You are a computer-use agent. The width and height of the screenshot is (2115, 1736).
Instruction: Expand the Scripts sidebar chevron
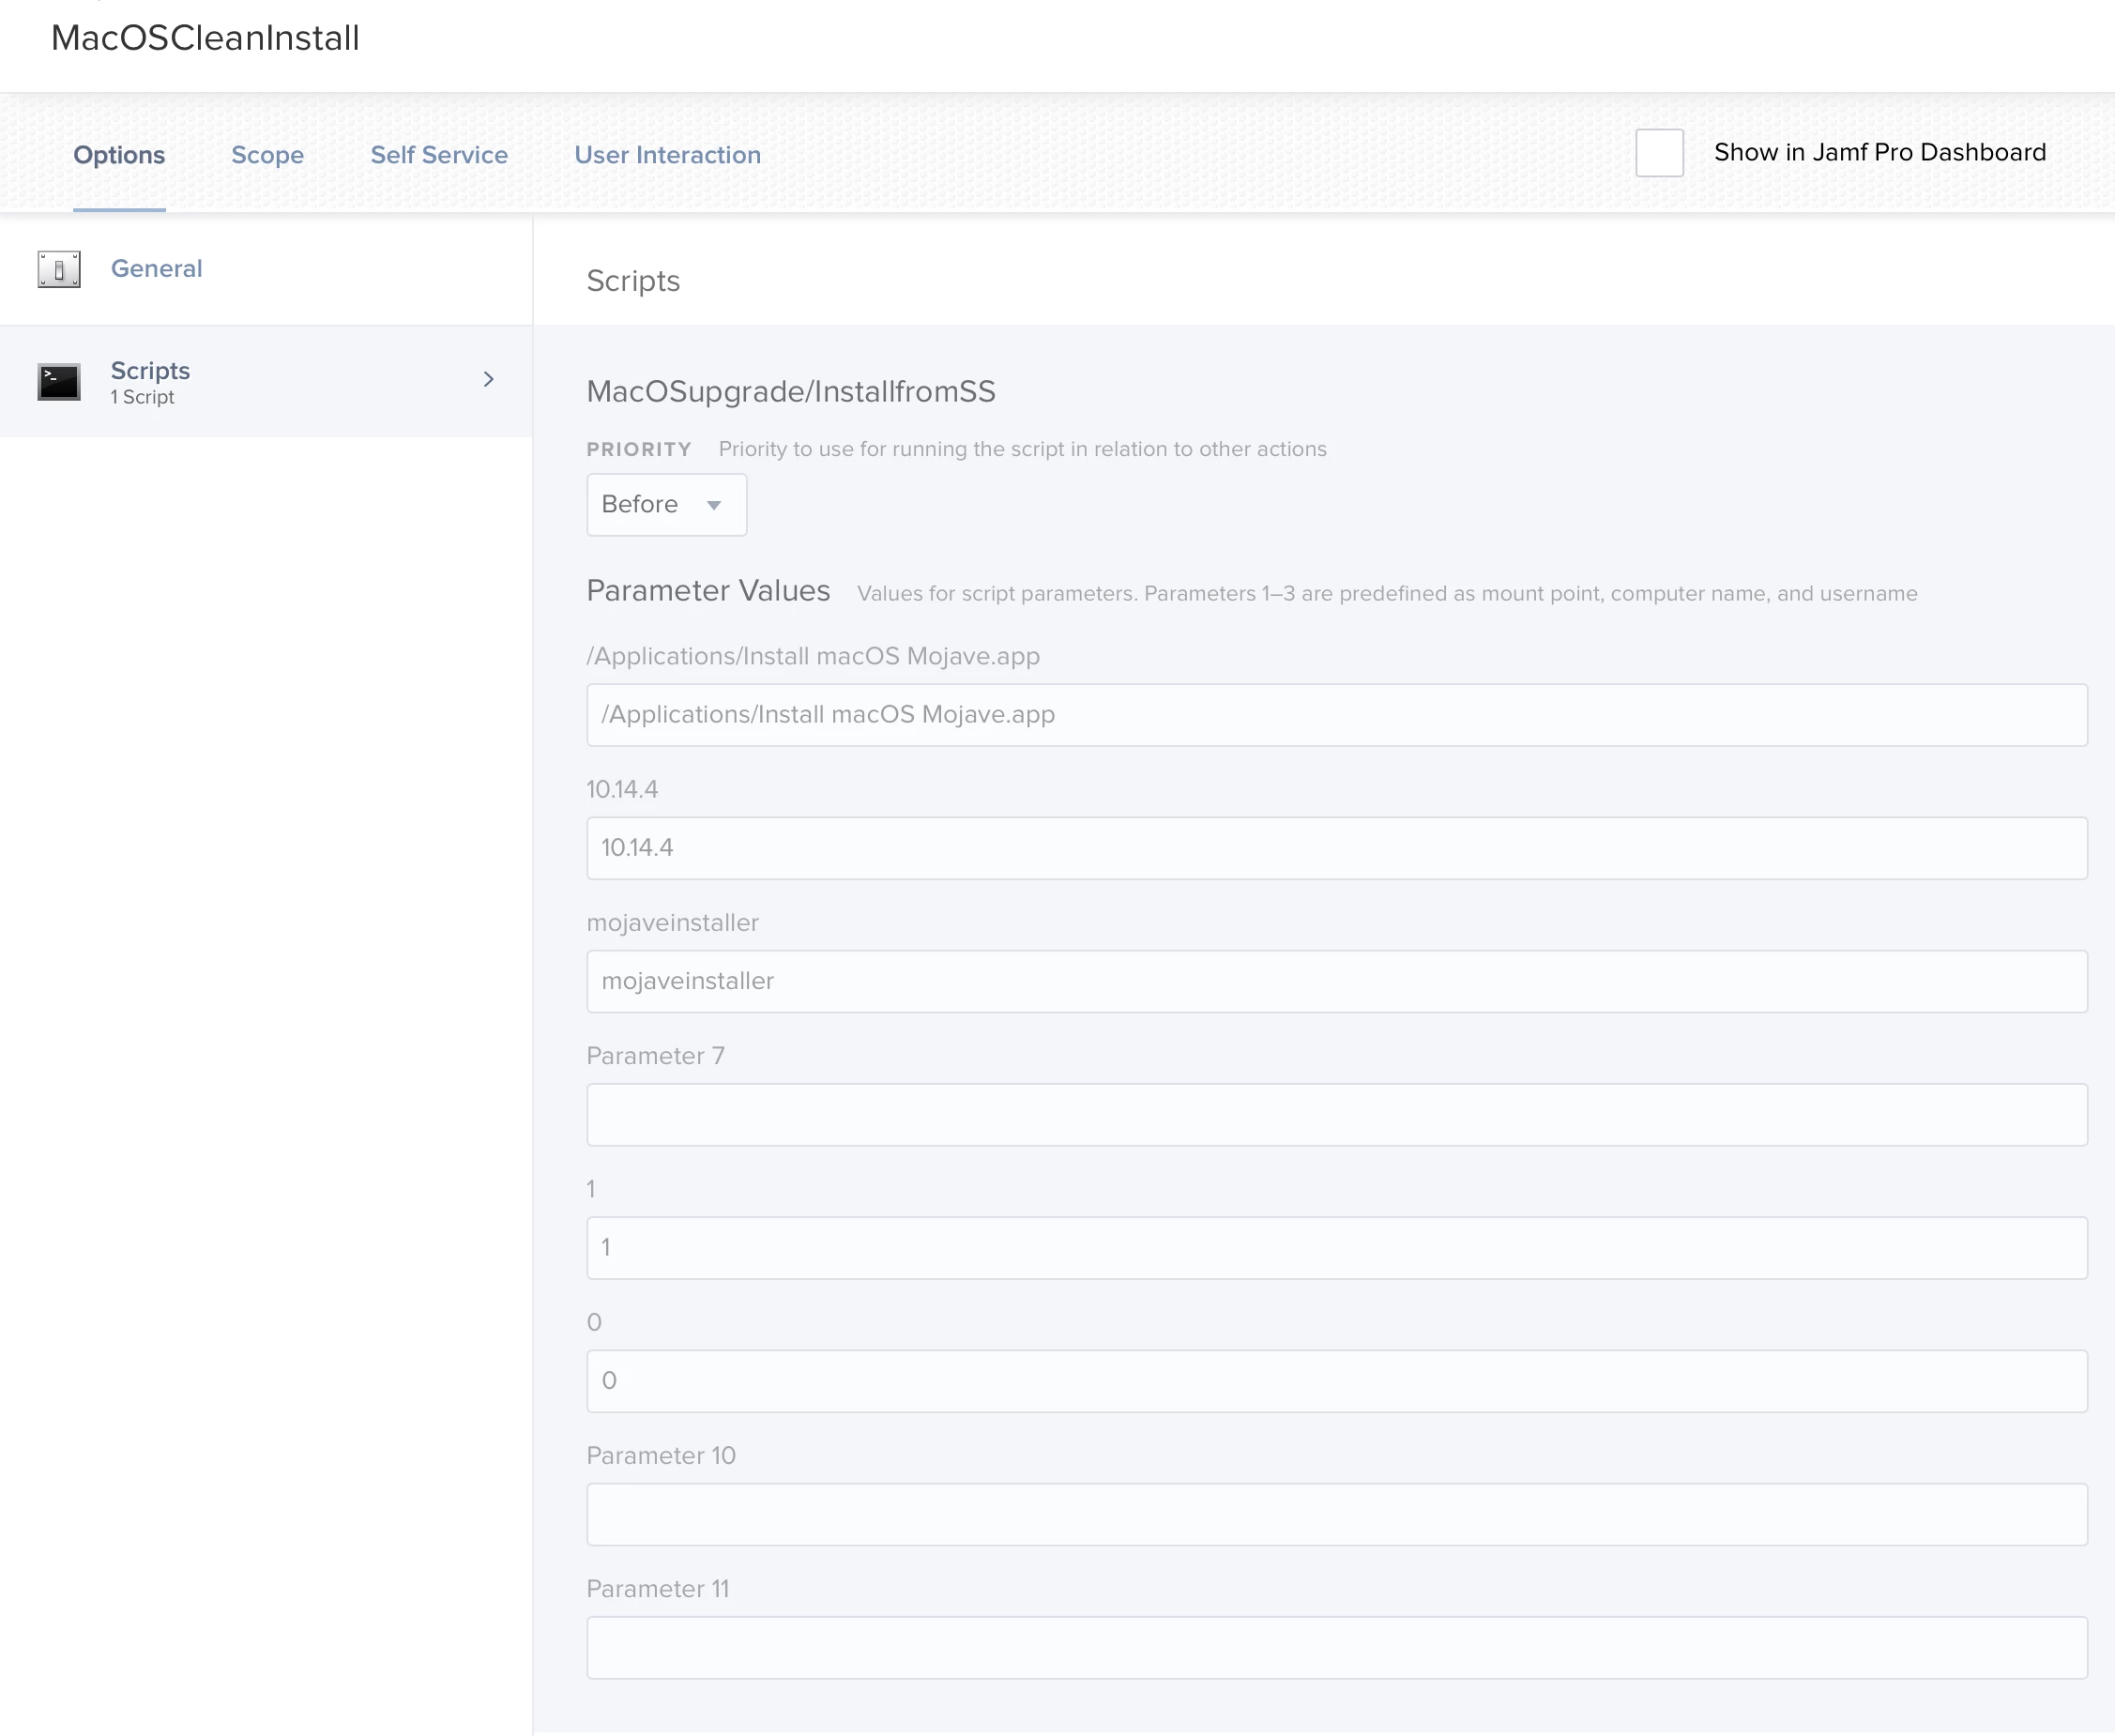489,380
